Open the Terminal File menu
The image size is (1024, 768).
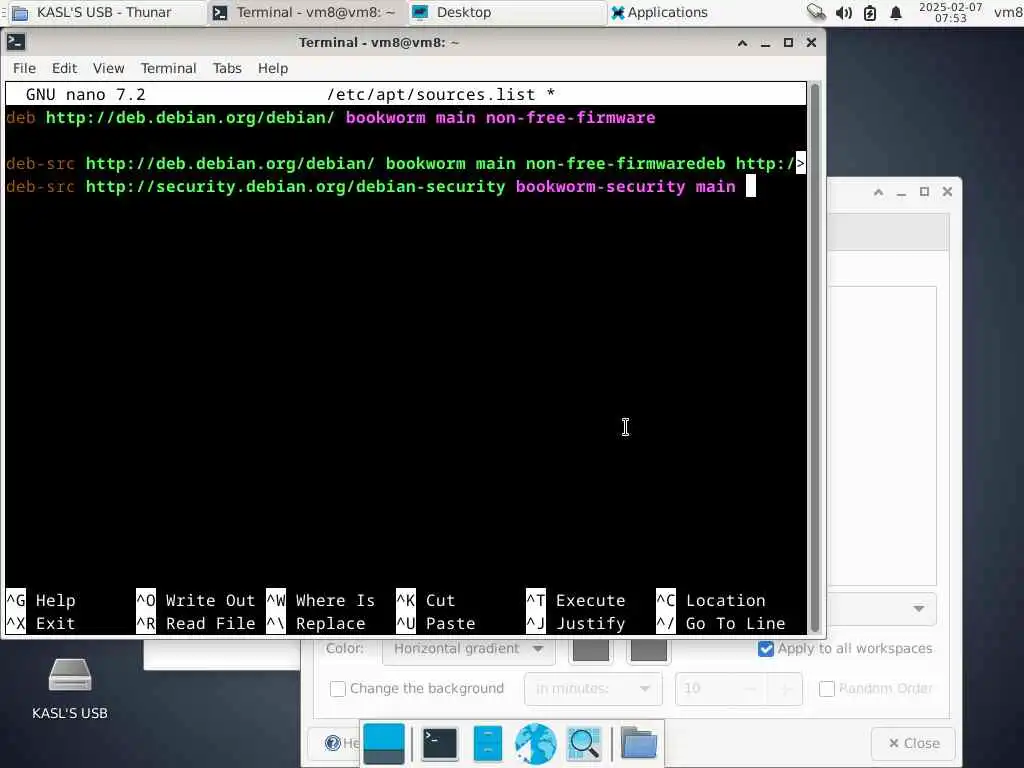click(x=24, y=68)
